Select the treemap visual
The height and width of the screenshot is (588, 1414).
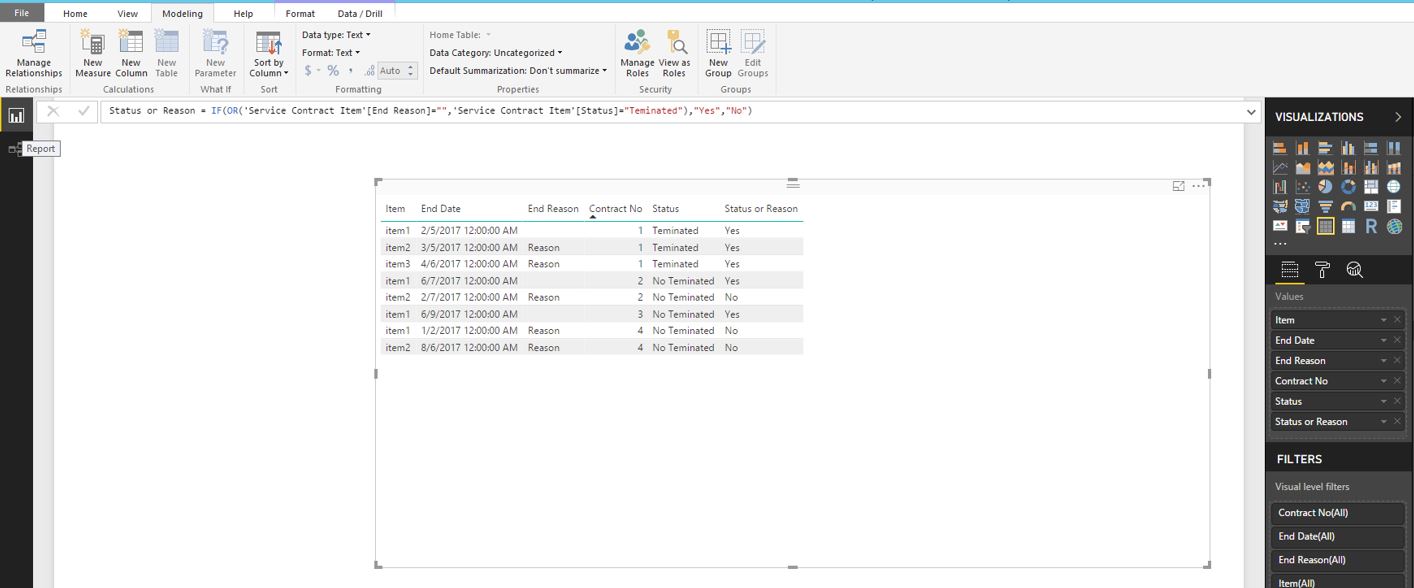1371,187
